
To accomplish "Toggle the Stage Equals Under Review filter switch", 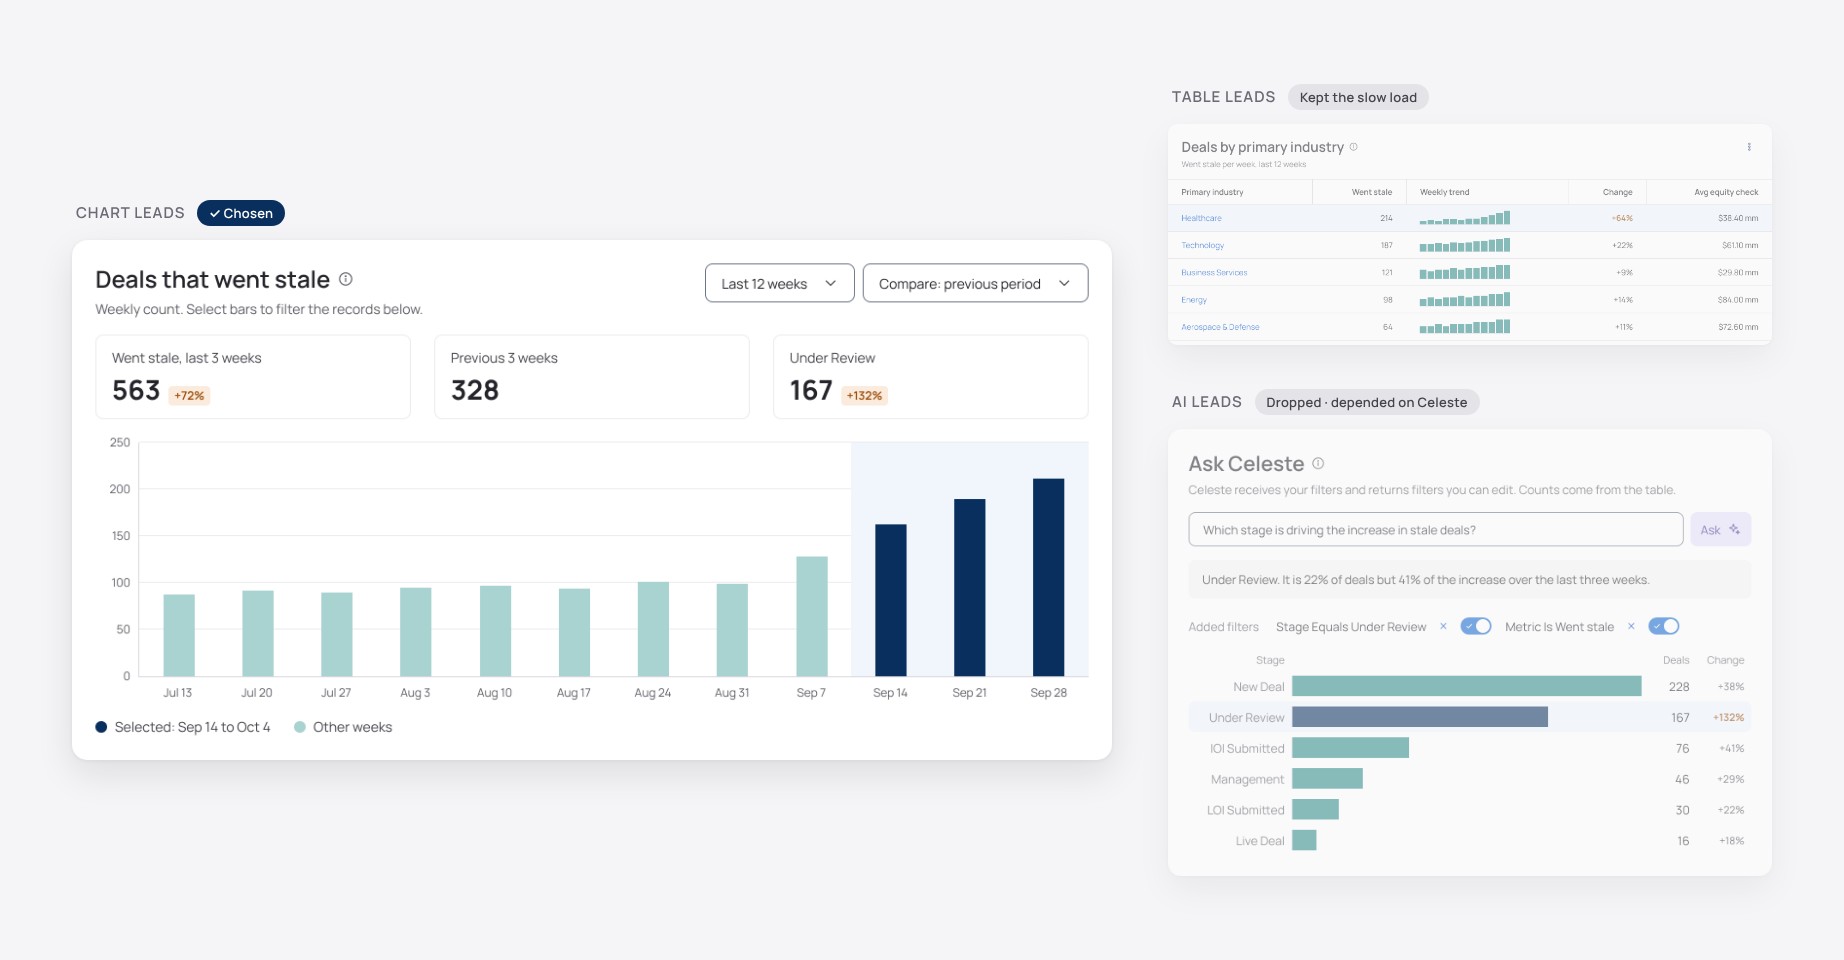I will coord(1476,626).
